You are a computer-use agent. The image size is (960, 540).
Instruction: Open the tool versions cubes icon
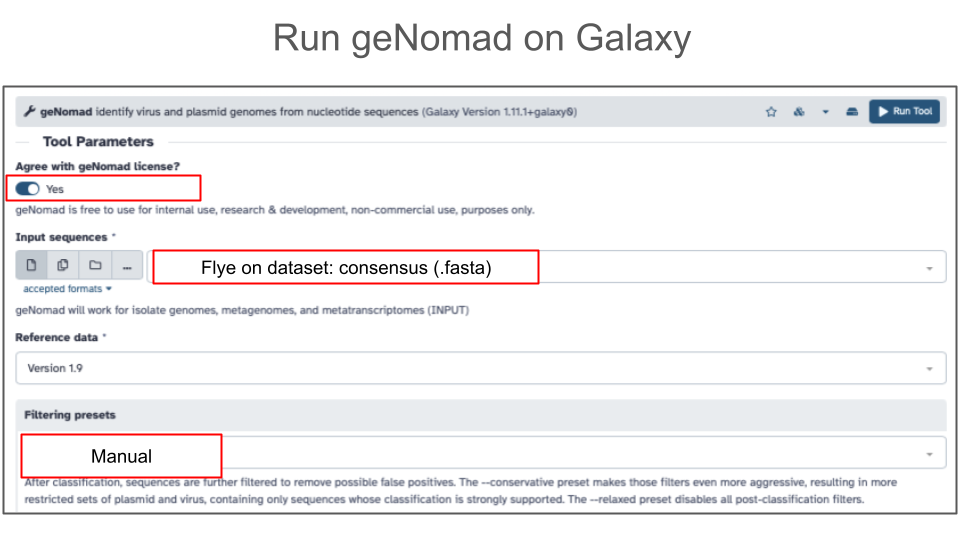click(x=799, y=112)
